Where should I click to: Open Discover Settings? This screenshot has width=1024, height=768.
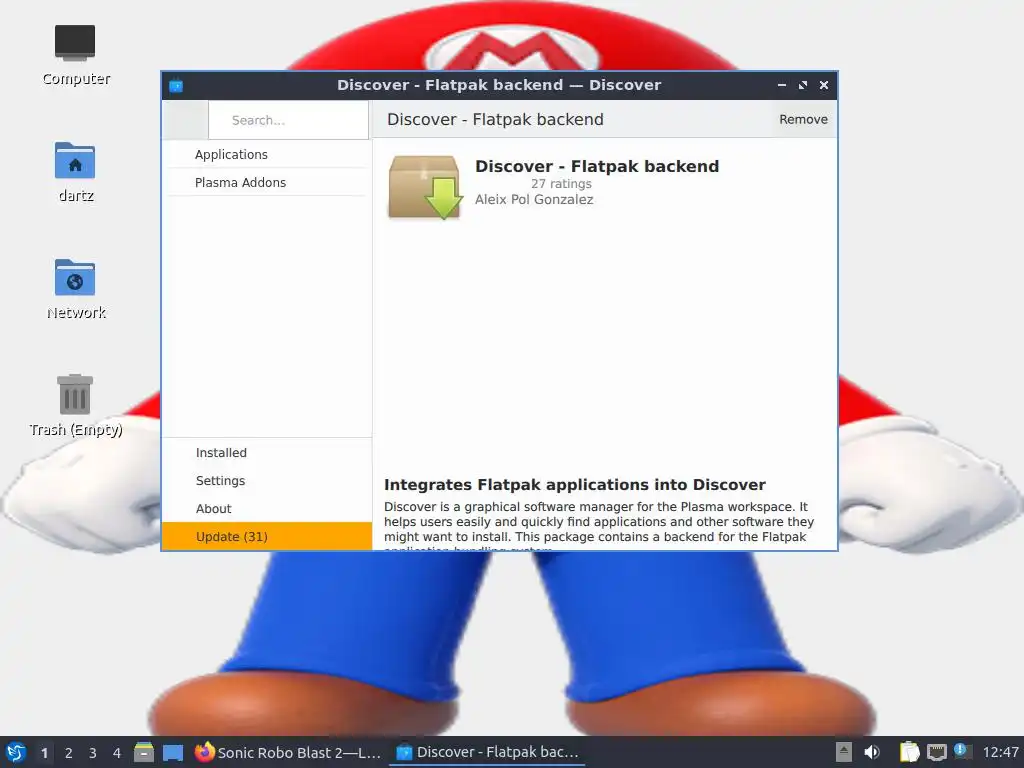pyautogui.click(x=266, y=481)
